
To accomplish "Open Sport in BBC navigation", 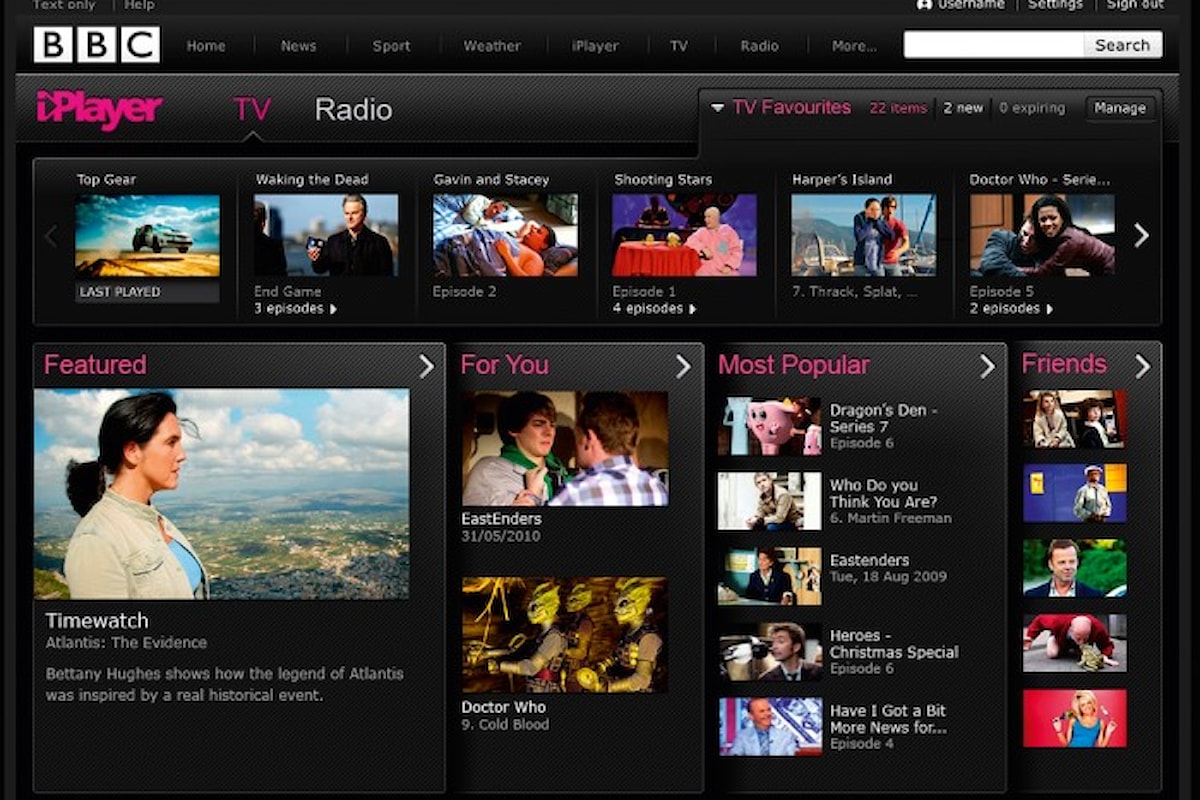I will pos(391,46).
